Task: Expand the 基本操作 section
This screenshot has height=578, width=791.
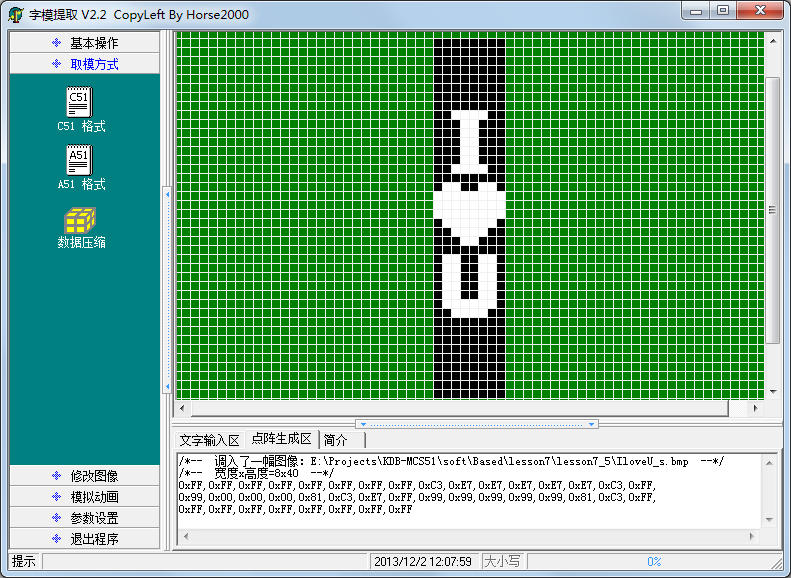Action: (85, 43)
